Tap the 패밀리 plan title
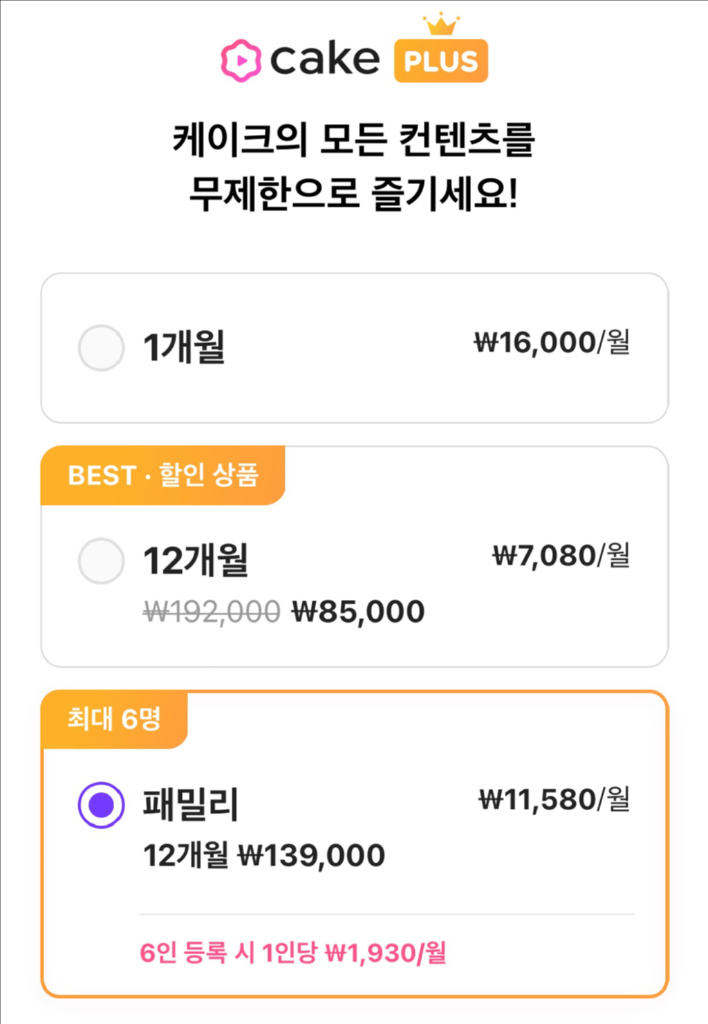The width and height of the screenshot is (708, 1024). (x=190, y=804)
